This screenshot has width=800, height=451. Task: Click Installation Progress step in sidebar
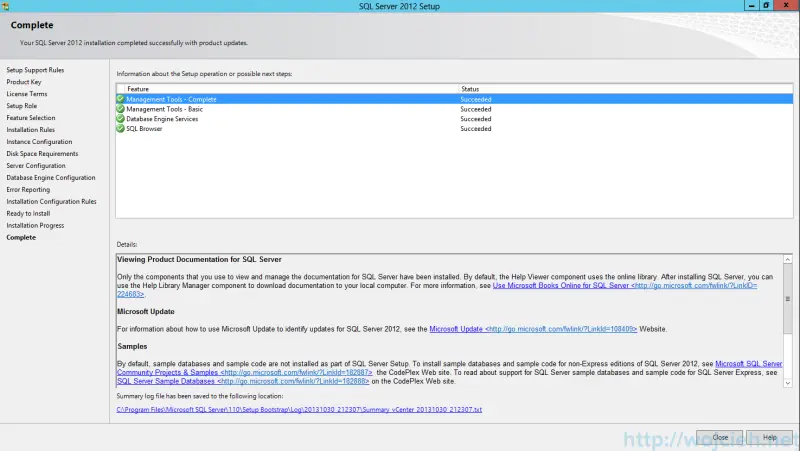[x=35, y=225]
